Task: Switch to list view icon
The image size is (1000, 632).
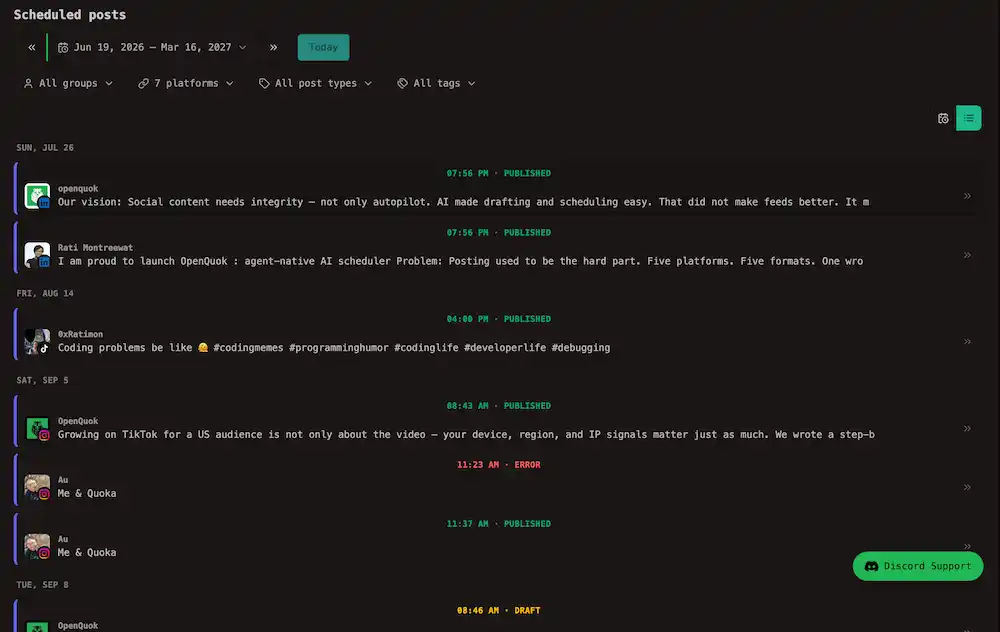Action: pos(968,118)
